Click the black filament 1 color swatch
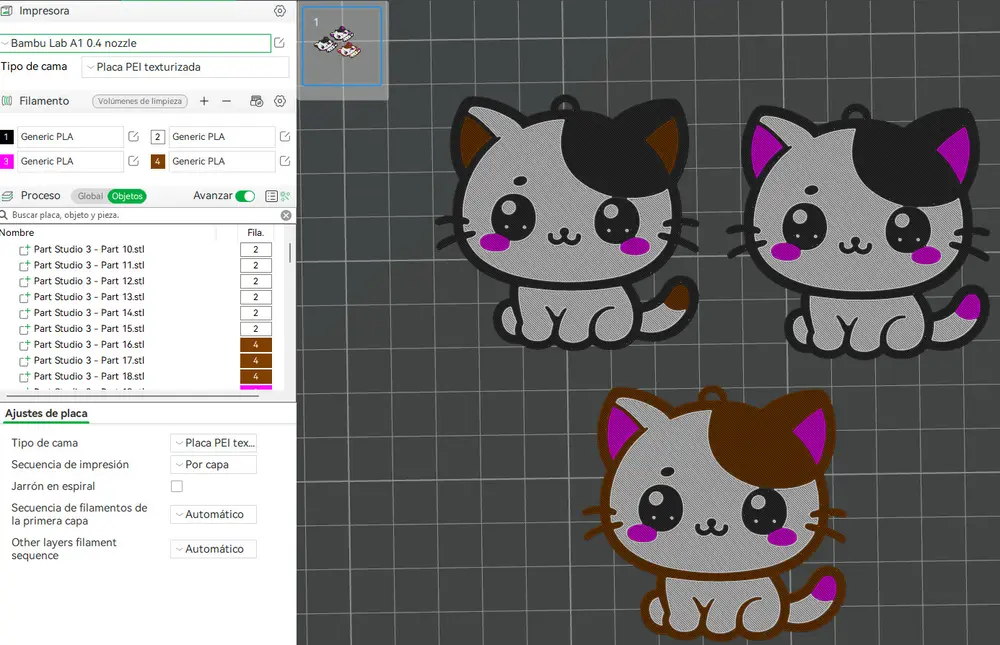 pyautogui.click(x=6, y=137)
